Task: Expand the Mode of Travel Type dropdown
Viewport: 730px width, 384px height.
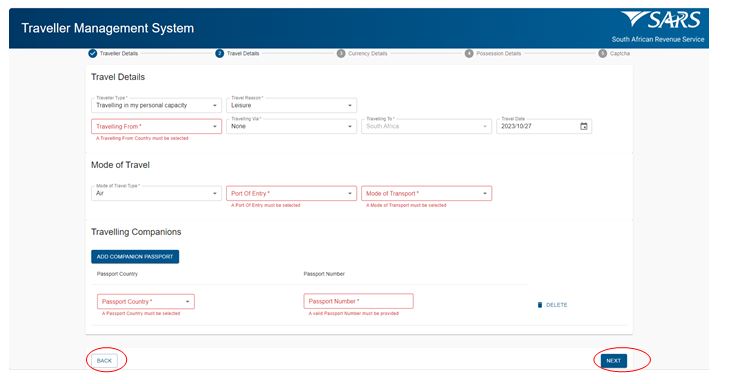Action: click(x=156, y=193)
